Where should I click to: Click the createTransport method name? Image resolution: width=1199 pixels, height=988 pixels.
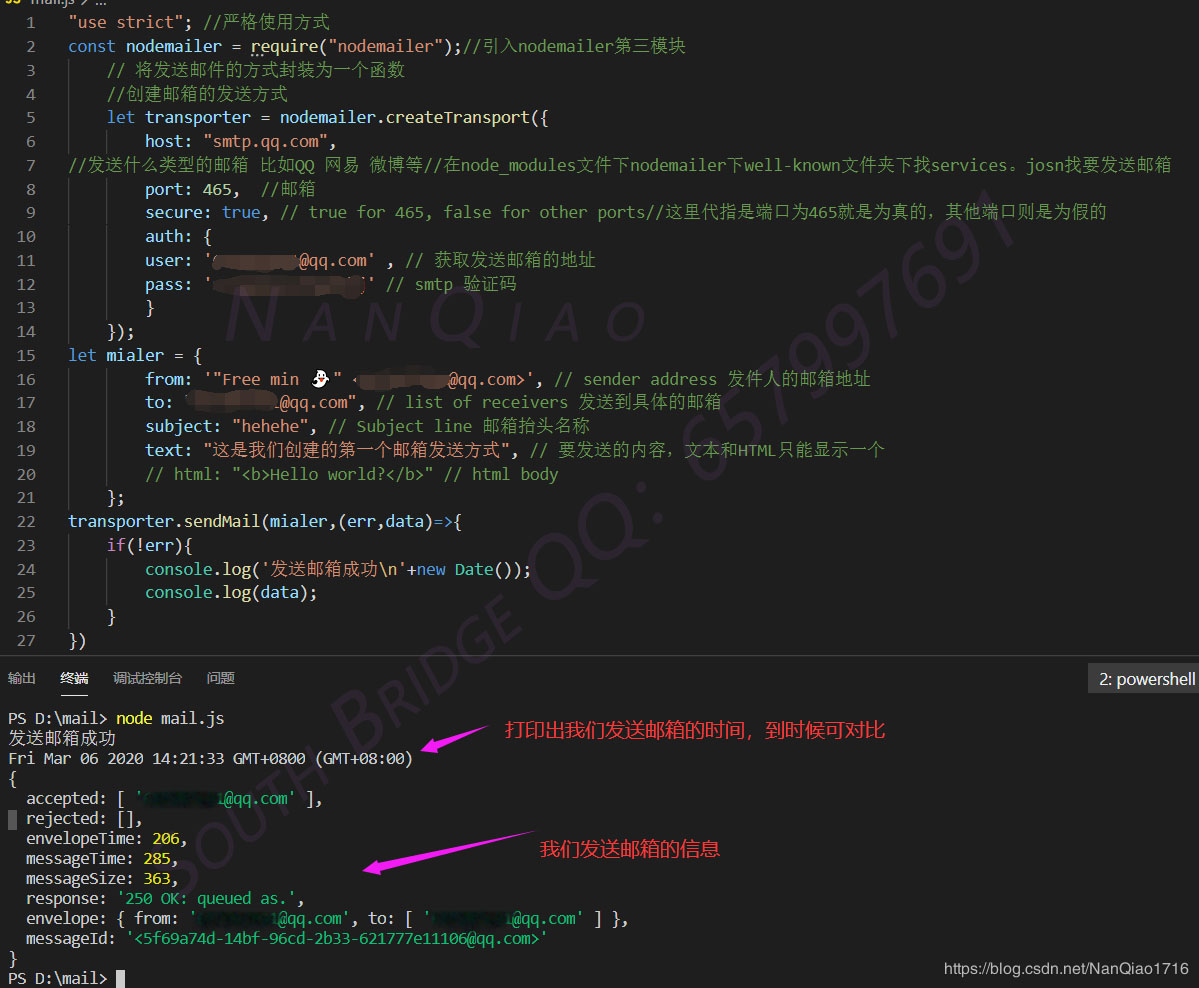457,118
